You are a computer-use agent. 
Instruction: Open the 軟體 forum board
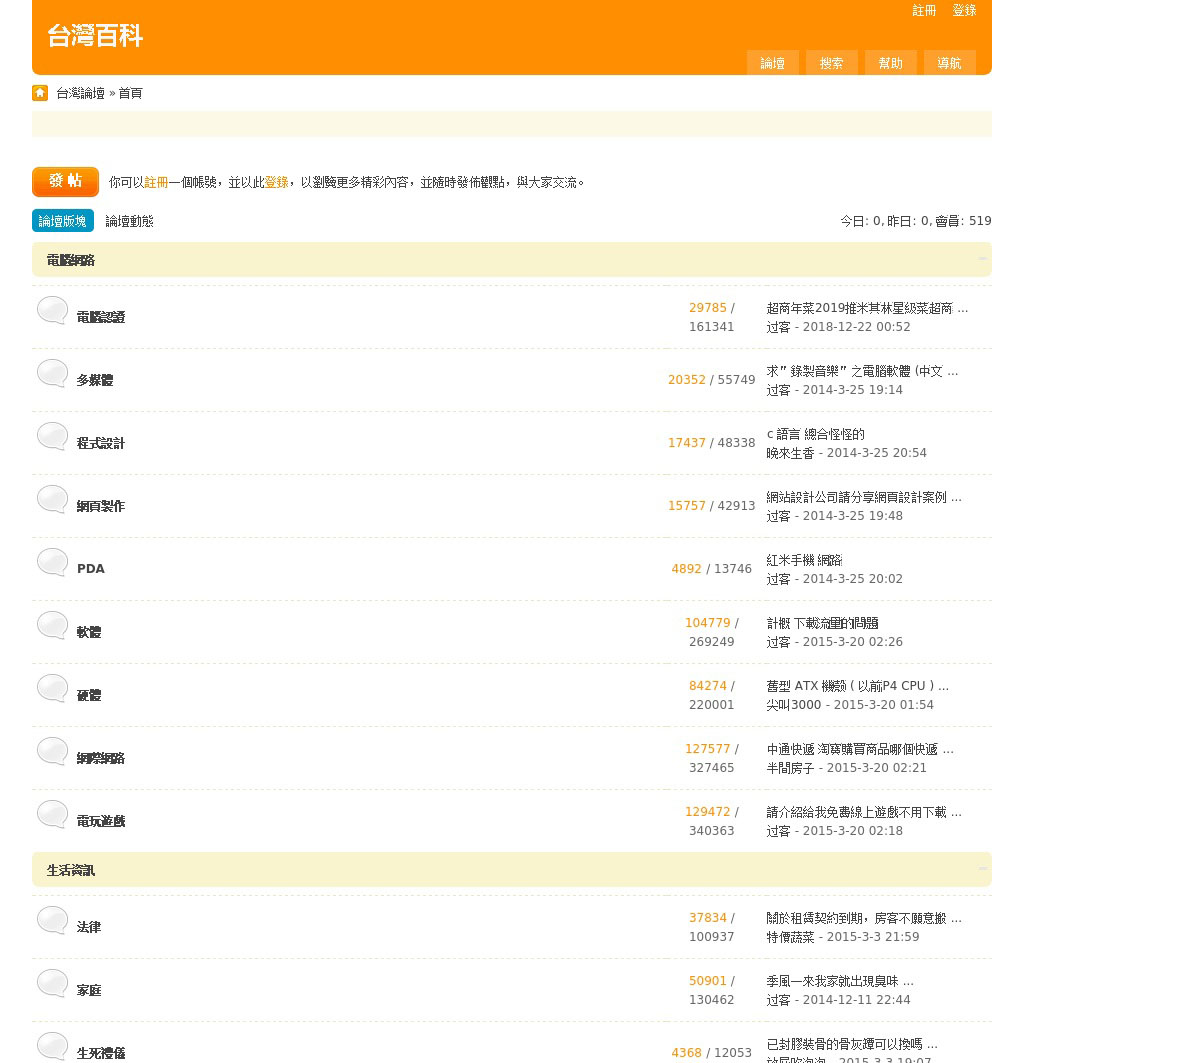(x=89, y=632)
